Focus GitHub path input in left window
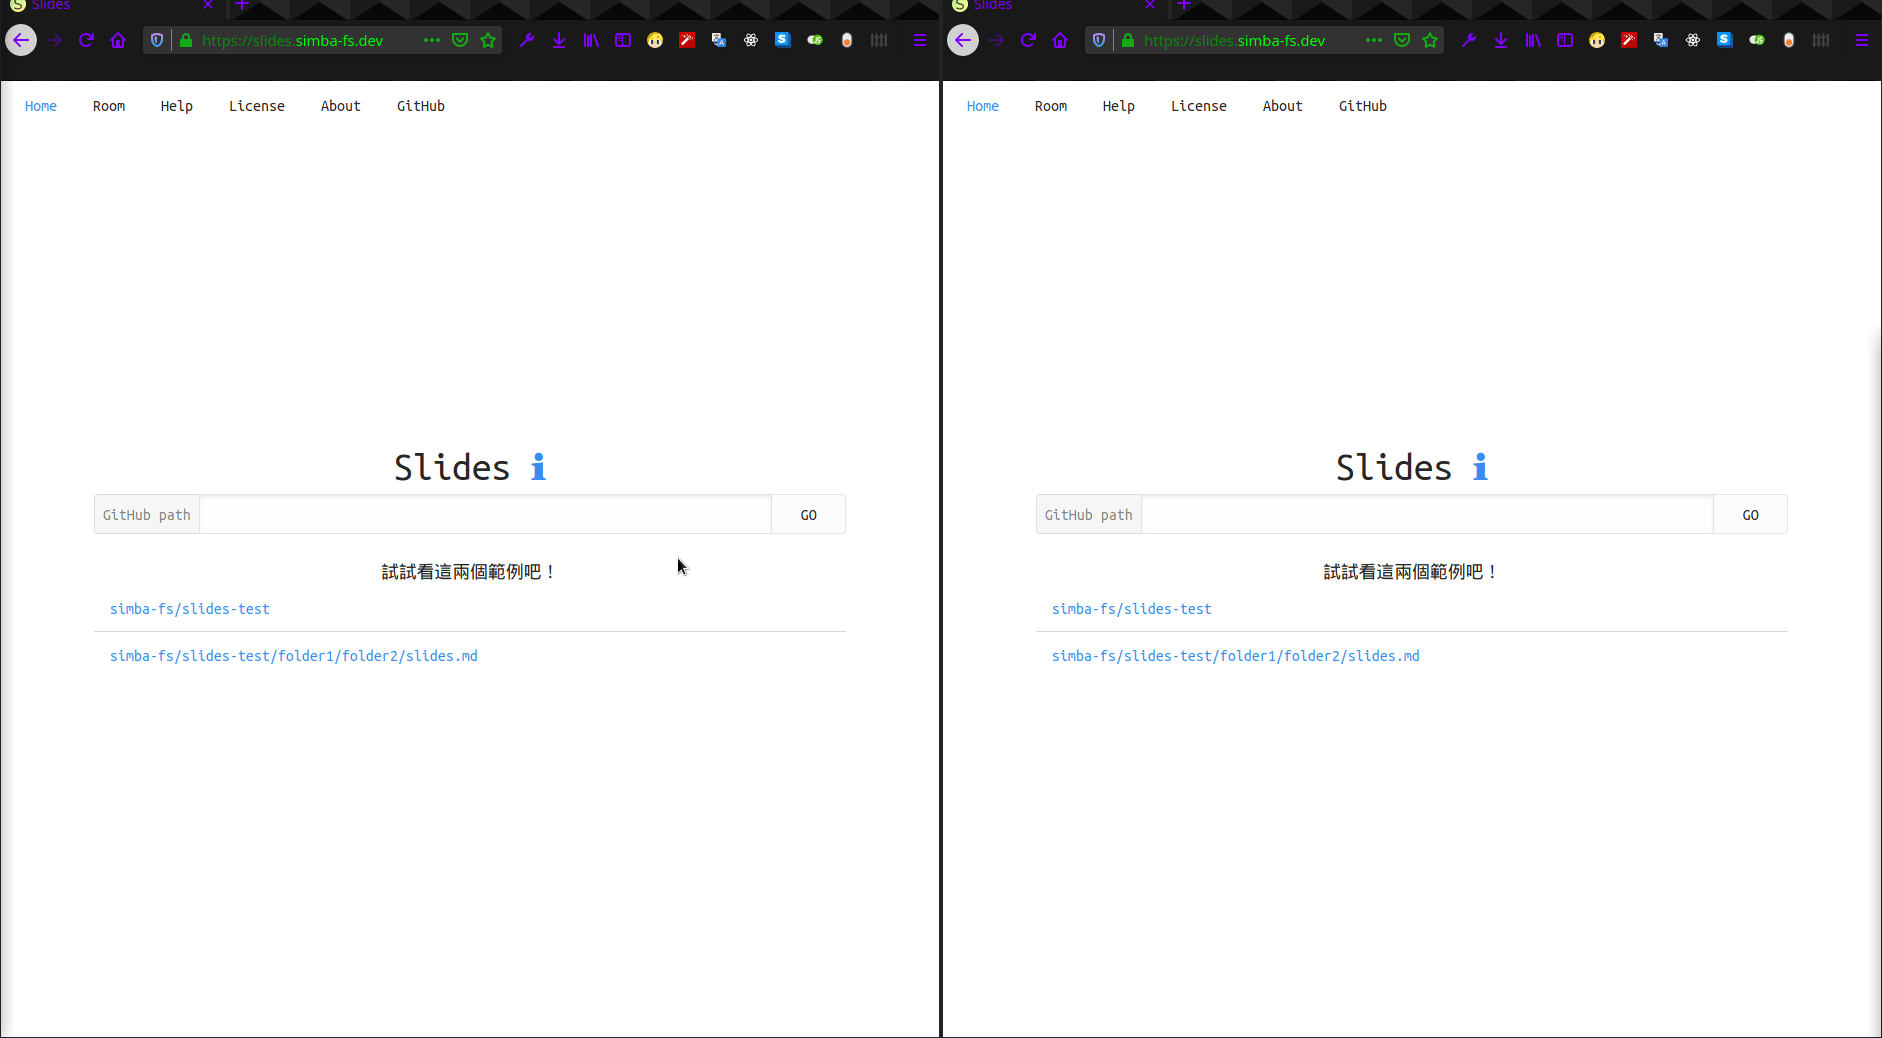Image resolution: width=1882 pixels, height=1038 pixels. tap(486, 515)
